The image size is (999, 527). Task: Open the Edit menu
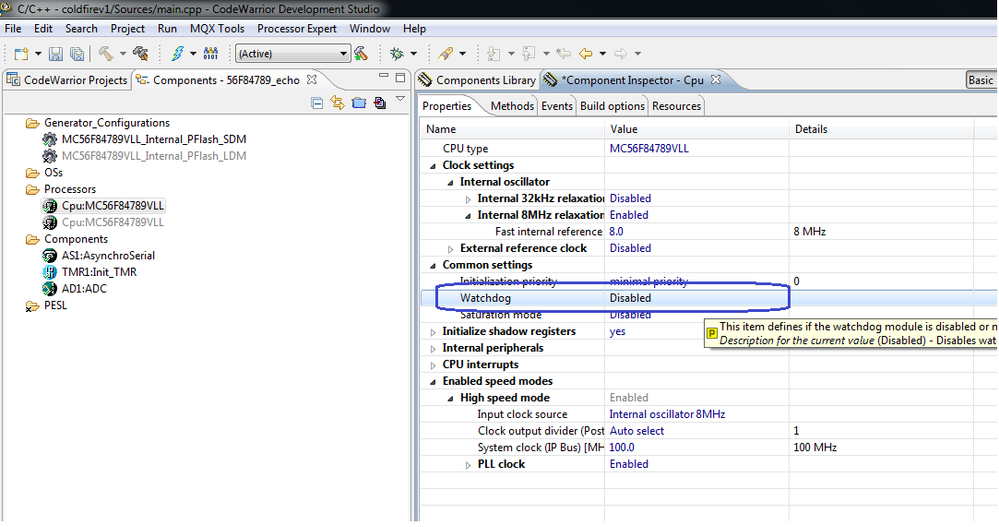point(43,29)
